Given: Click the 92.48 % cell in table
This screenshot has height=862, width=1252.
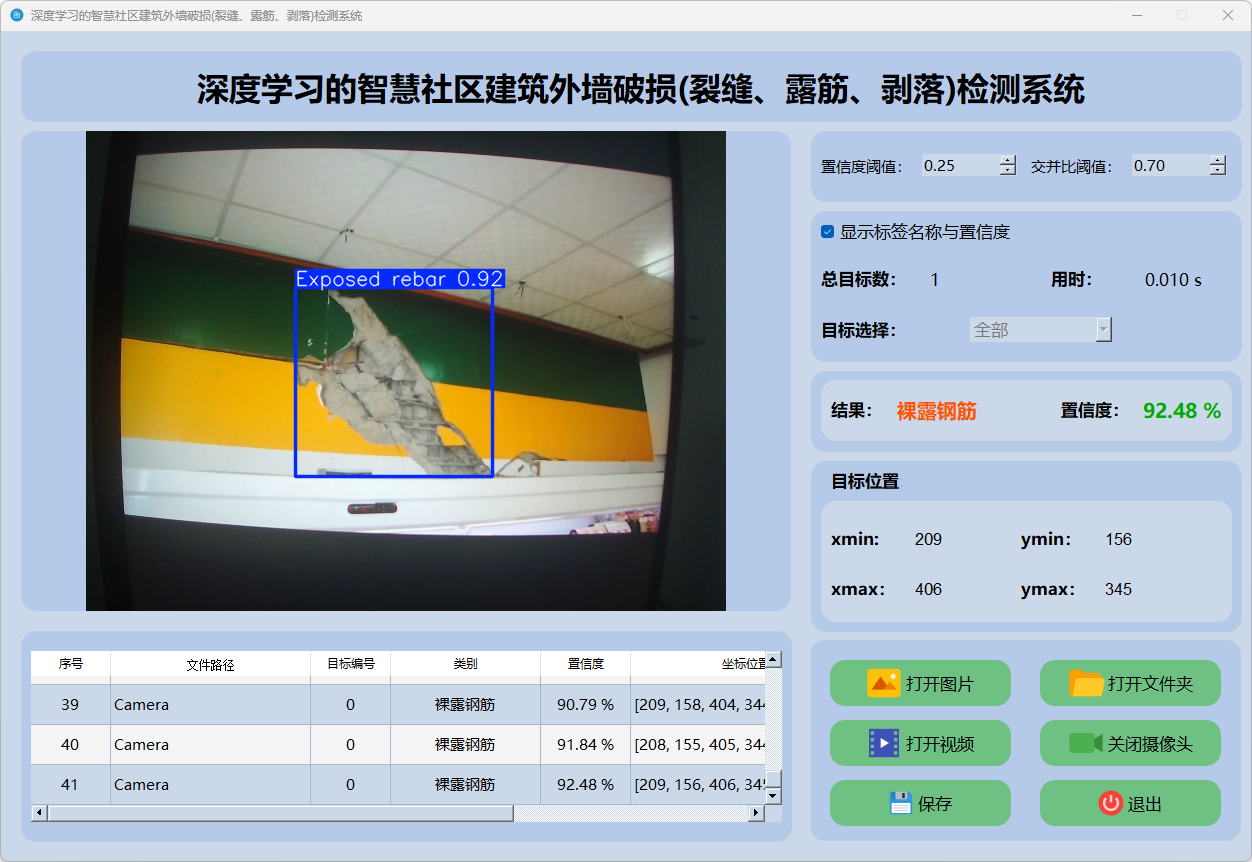Looking at the screenshot, I should pos(586,785).
